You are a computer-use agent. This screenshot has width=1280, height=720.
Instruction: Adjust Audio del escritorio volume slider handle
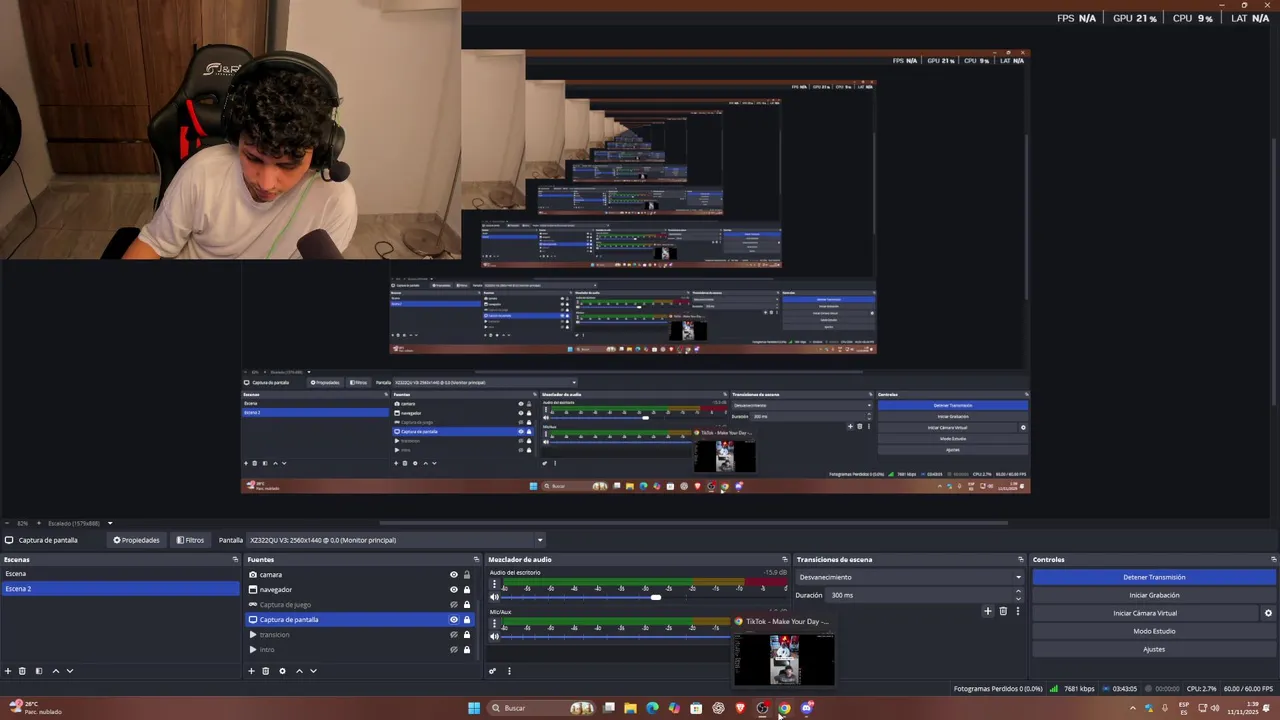pyautogui.click(x=655, y=597)
